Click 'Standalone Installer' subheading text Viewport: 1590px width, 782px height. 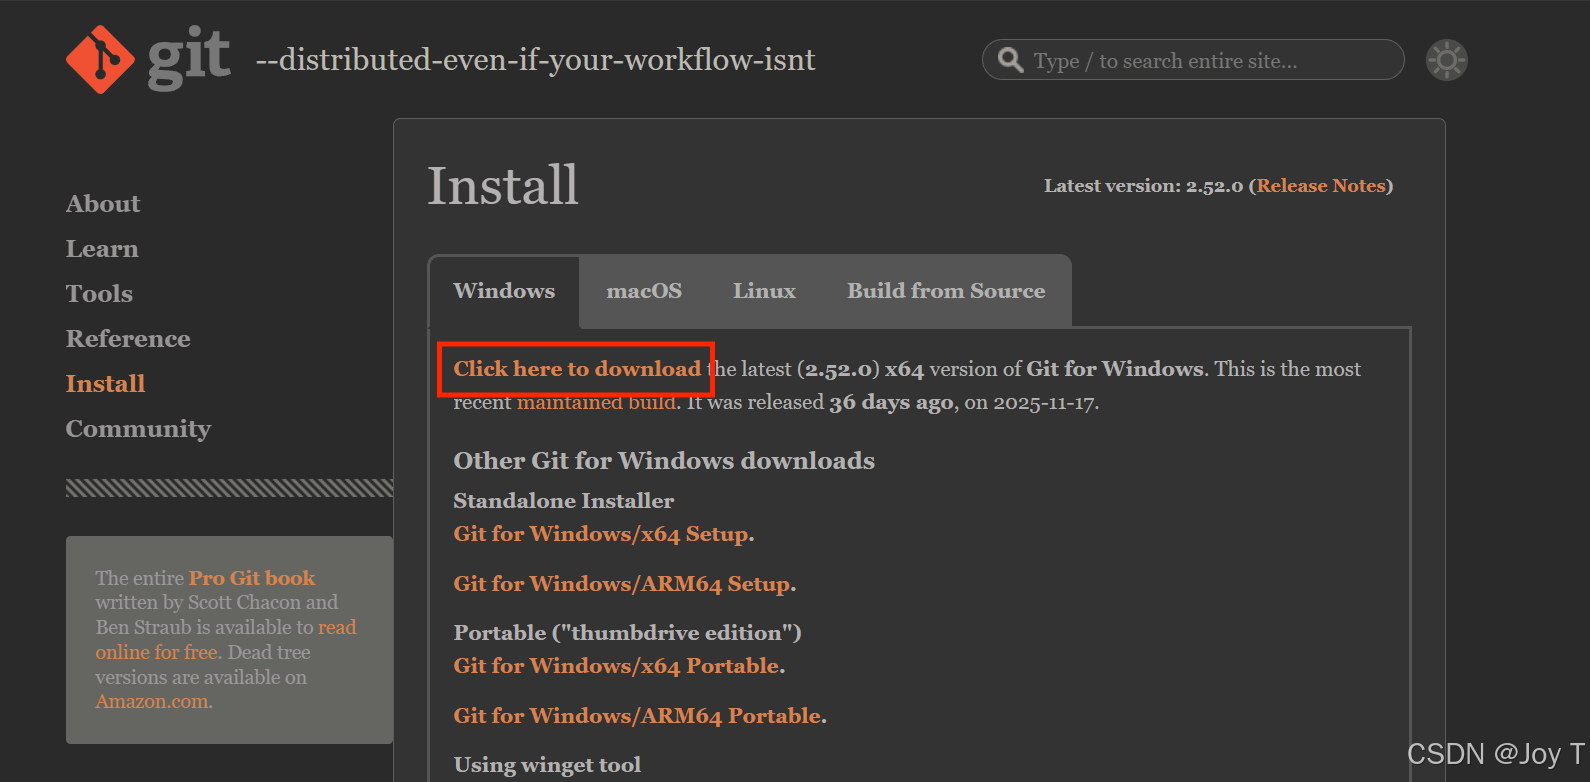coord(564,501)
